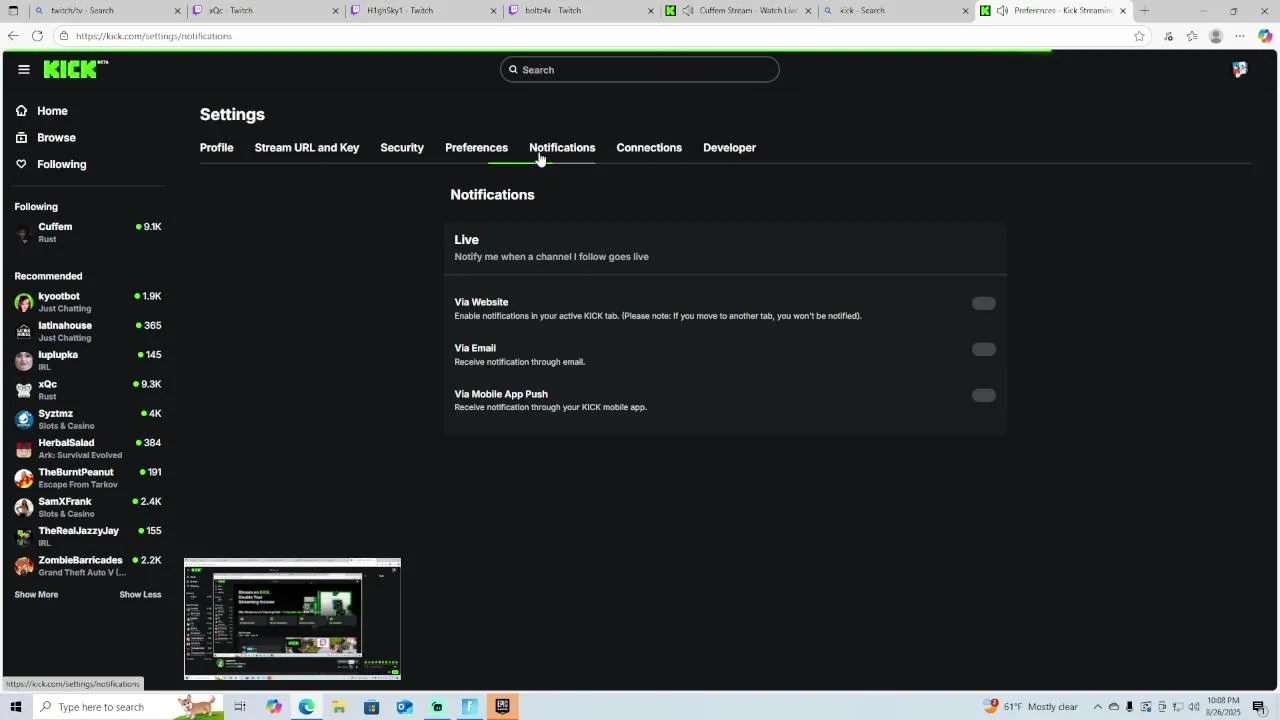Switch to kick Search browser tab
The width and height of the screenshot is (1280, 720).
tap(895, 11)
